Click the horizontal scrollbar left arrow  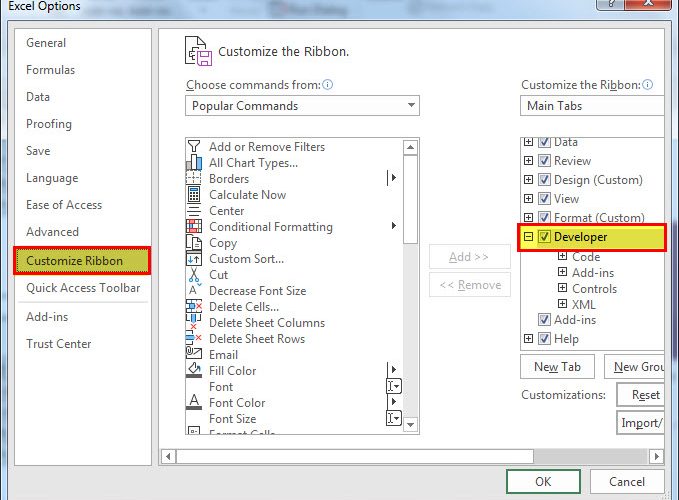point(168,456)
